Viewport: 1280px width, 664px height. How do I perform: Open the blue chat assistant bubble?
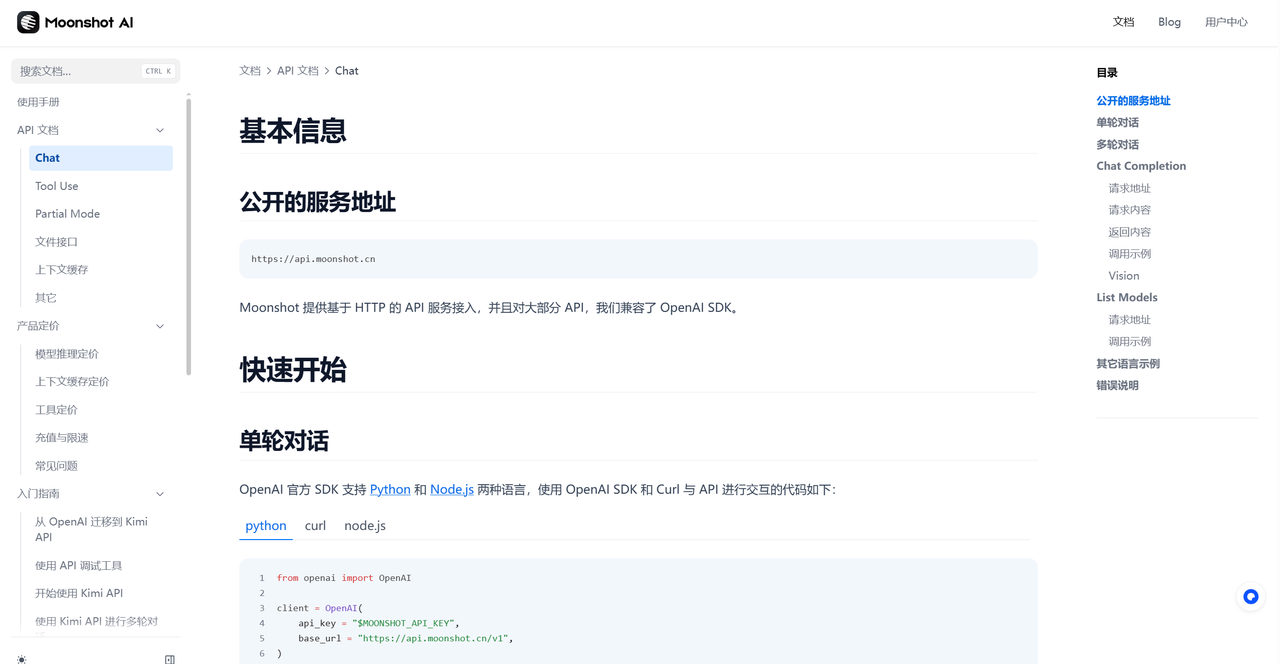(1251, 597)
